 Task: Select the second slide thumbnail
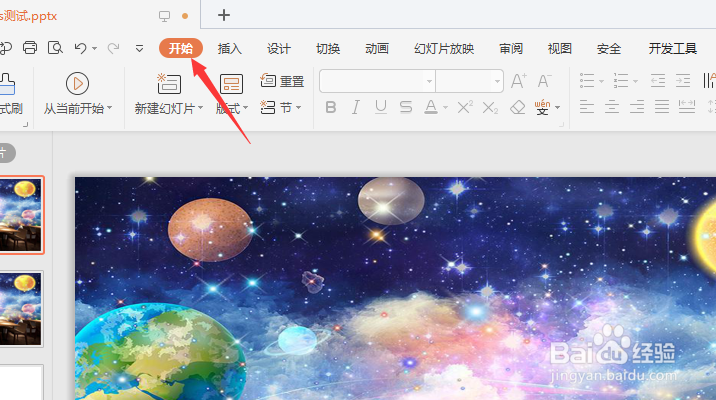coord(21,309)
